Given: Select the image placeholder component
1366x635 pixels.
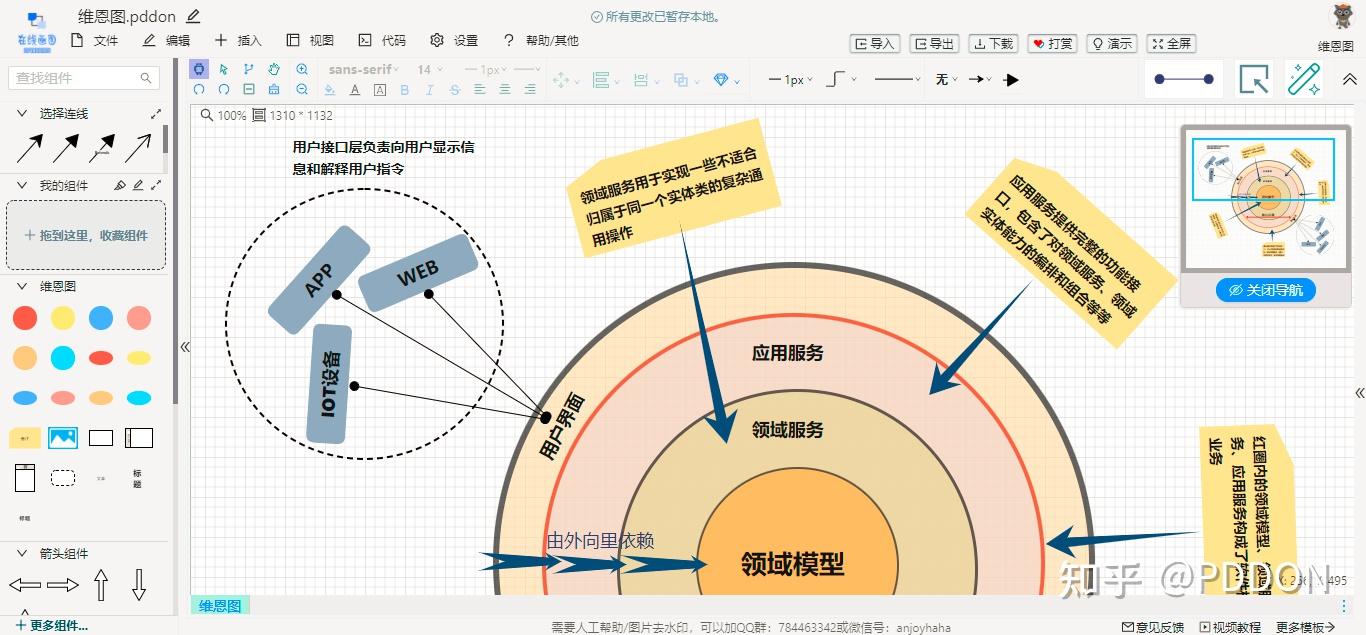Looking at the screenshot, I should click(63, 437).
